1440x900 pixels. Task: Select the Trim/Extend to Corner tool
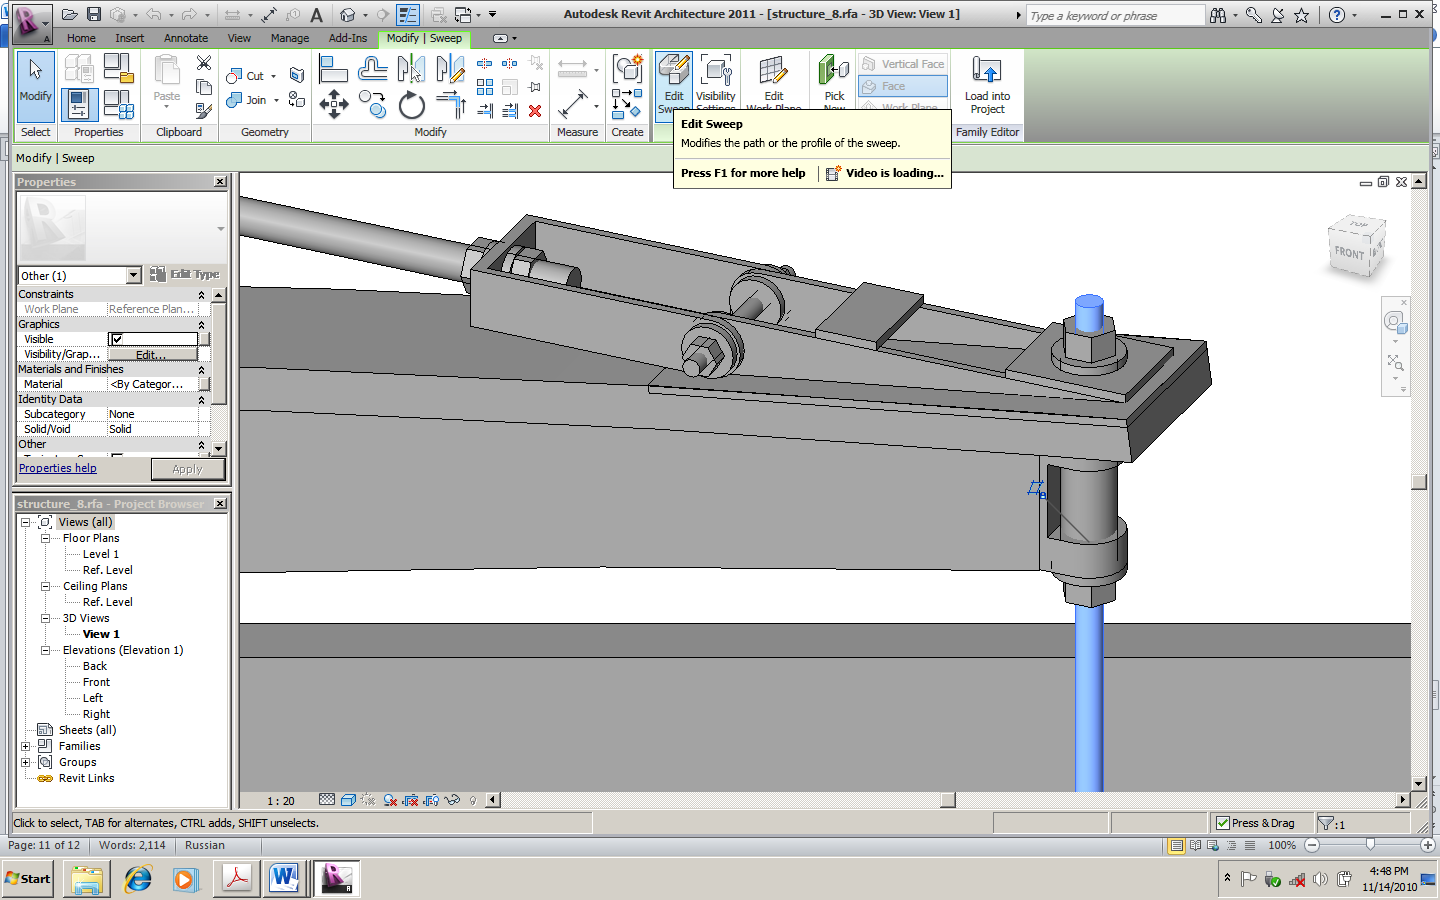point(450,104)
